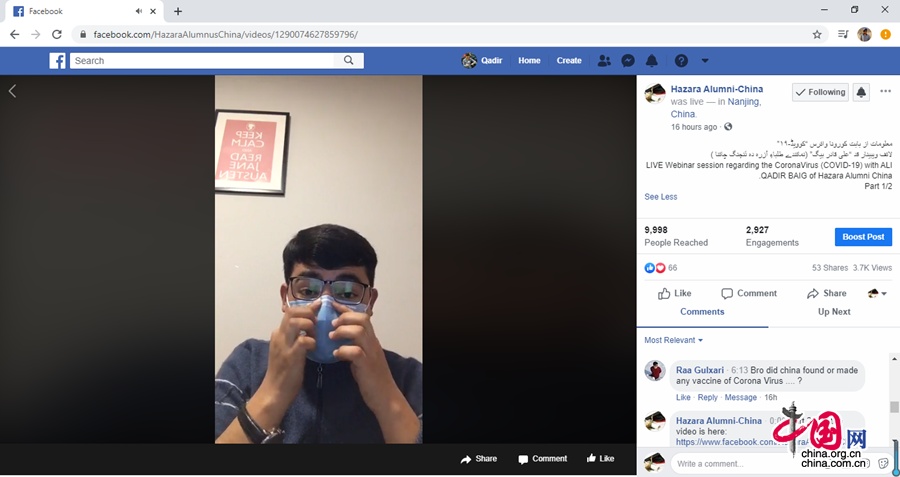Open Messenger icon in Facebook header
Viewport: 900px width, 477px height.
pyautogui.click(x=628, y=61)
